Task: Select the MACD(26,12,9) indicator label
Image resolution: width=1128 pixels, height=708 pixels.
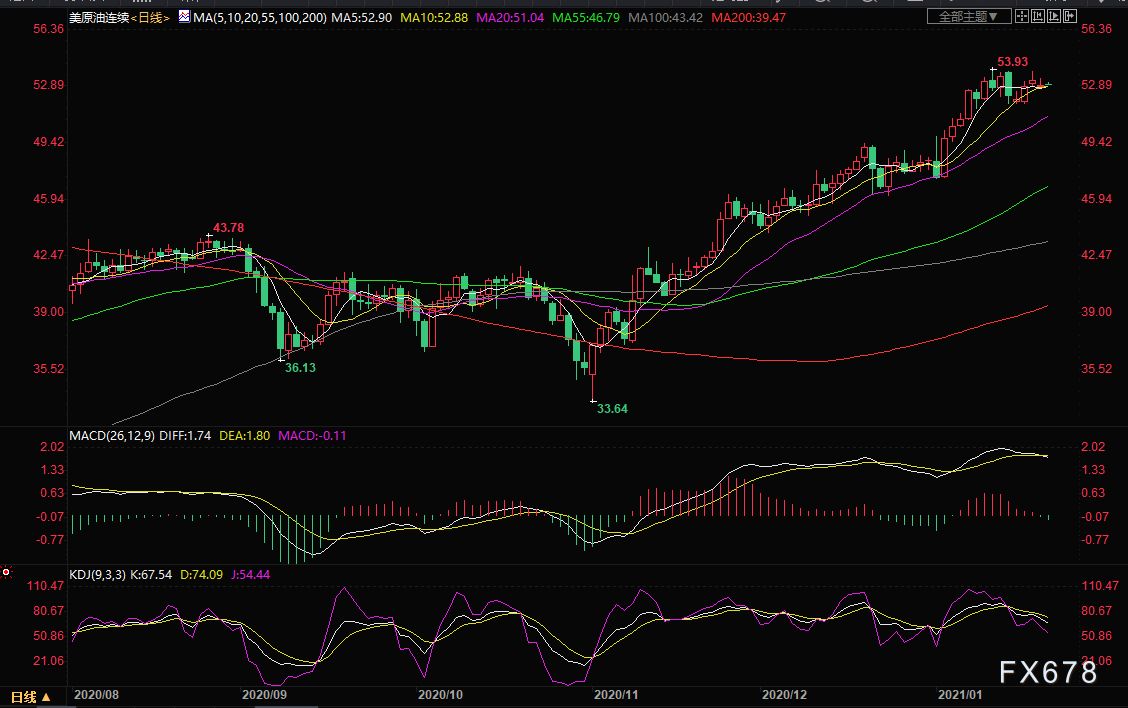Action: point(112,435)
